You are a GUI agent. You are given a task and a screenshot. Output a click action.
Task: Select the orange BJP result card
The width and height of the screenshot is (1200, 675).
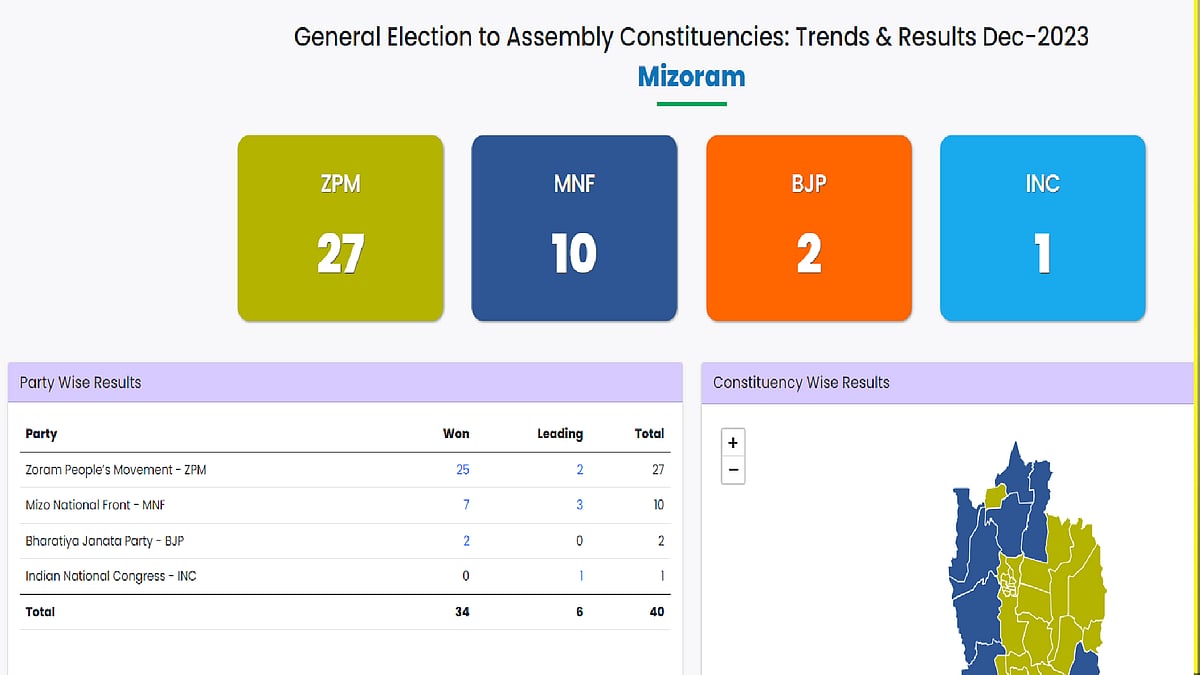click(809, 228)
